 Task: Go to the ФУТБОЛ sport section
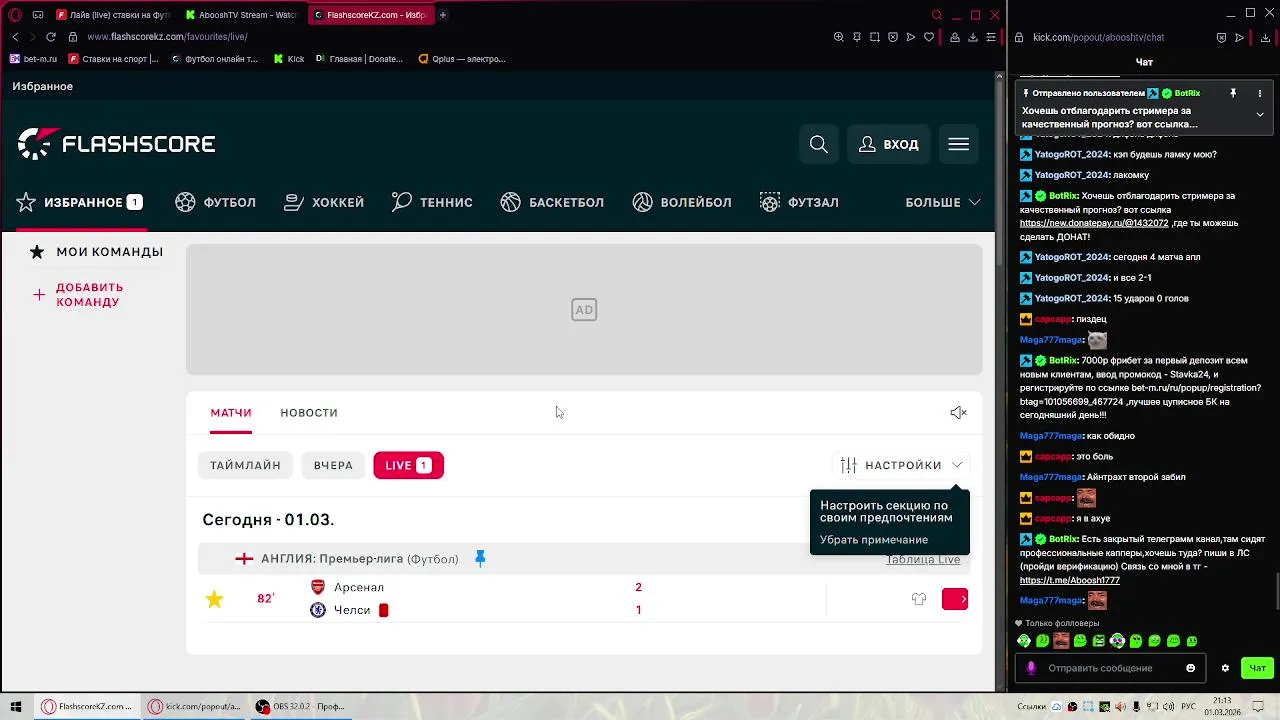coord(216,202)
